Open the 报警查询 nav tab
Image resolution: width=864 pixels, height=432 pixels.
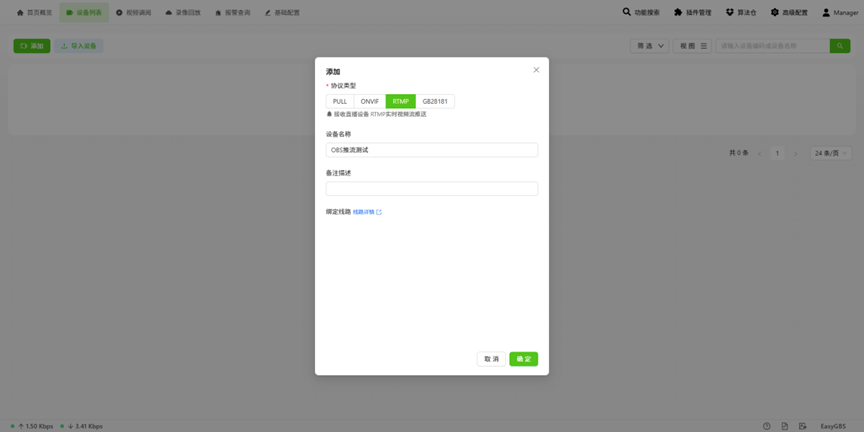[x=233, y=12]
